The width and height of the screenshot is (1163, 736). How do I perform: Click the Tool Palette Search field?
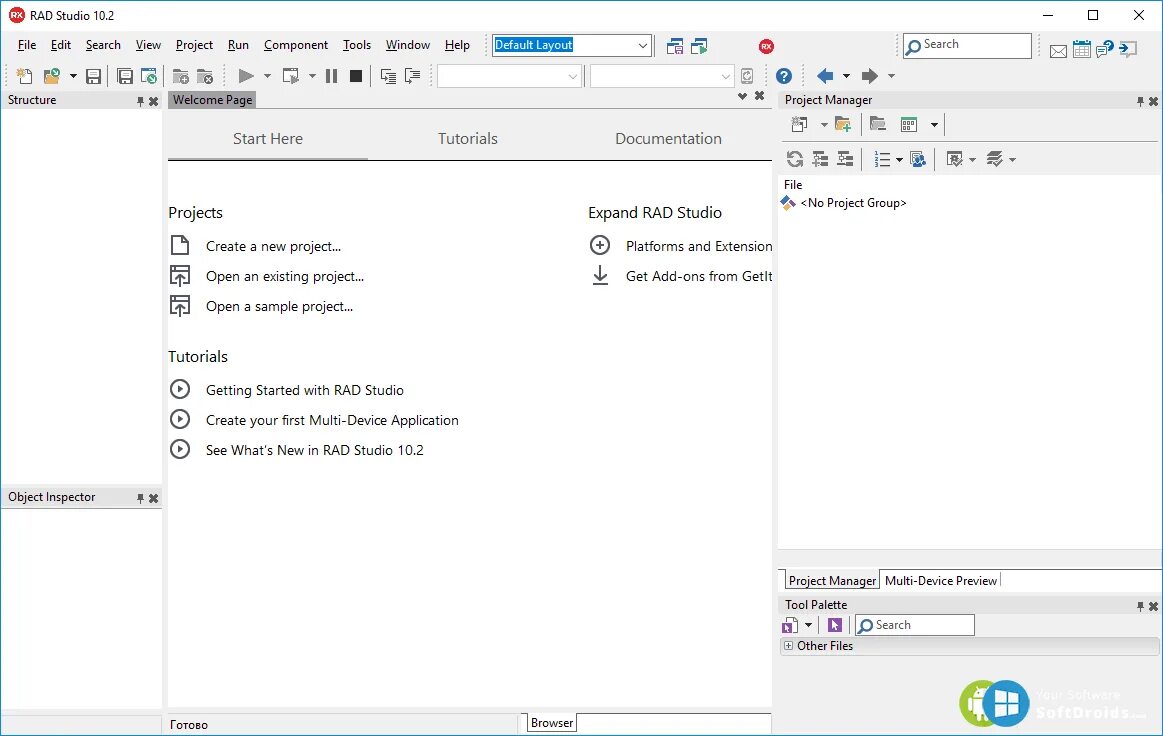(x=915, y=625)
